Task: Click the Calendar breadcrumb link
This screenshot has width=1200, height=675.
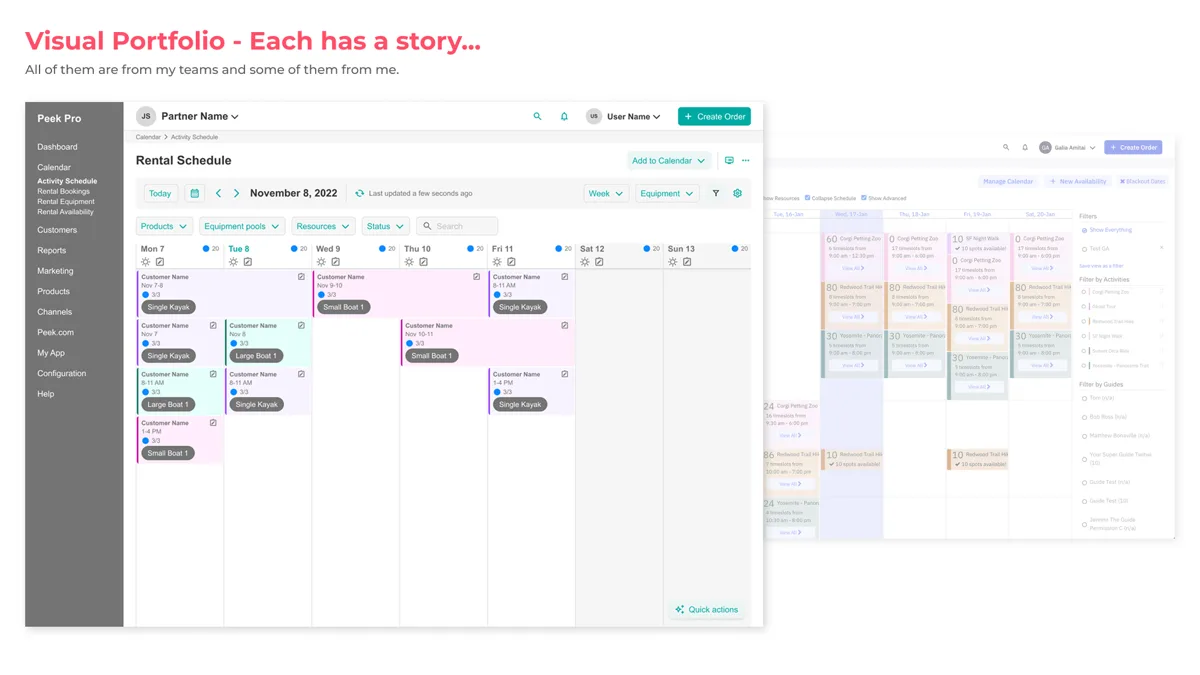Action: pos(148,137)
